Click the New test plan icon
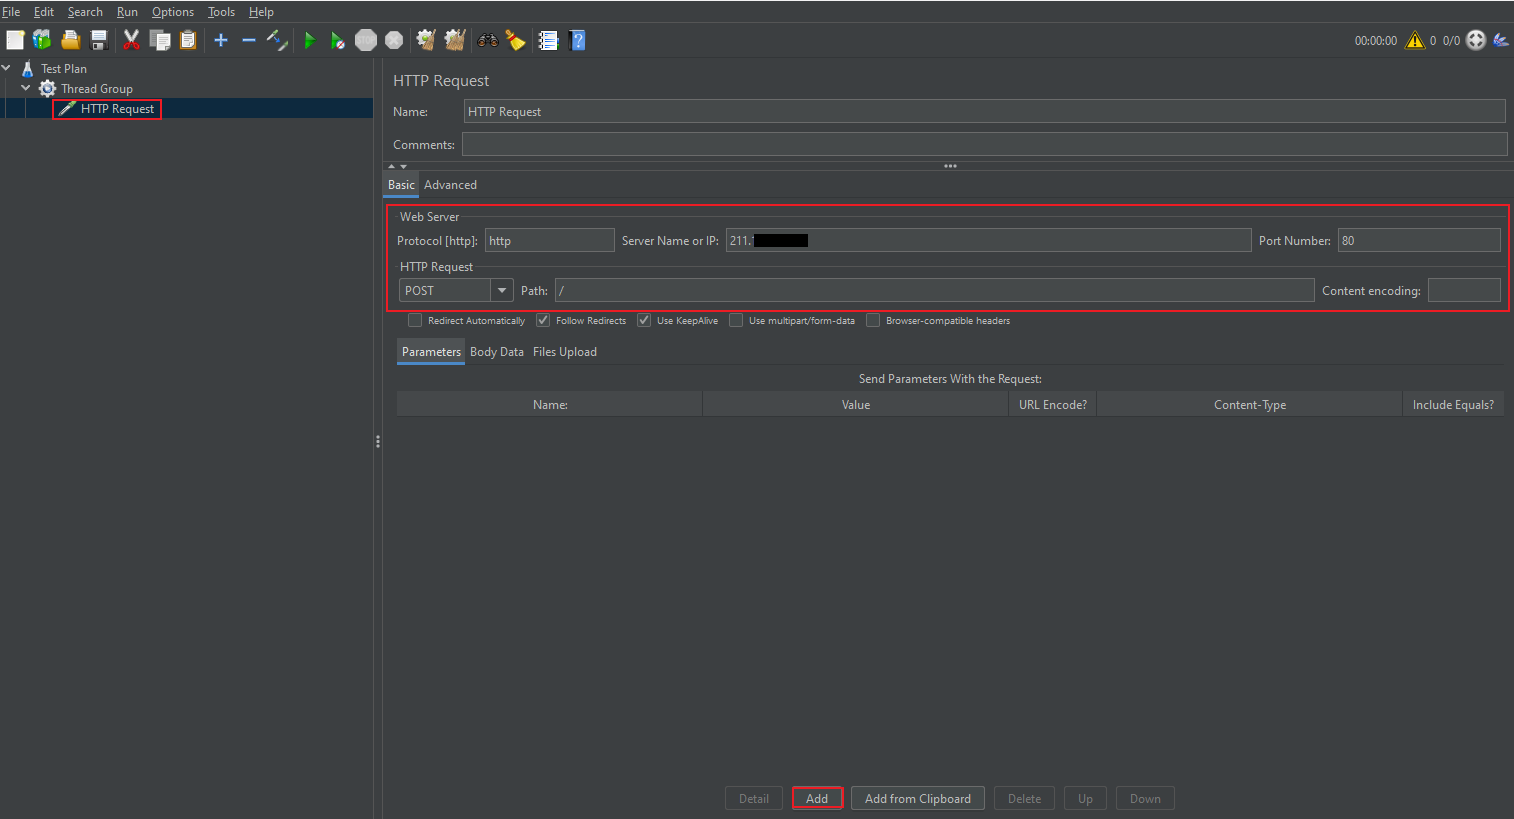Screen dimensions: 1514x819 pos(15,40)
